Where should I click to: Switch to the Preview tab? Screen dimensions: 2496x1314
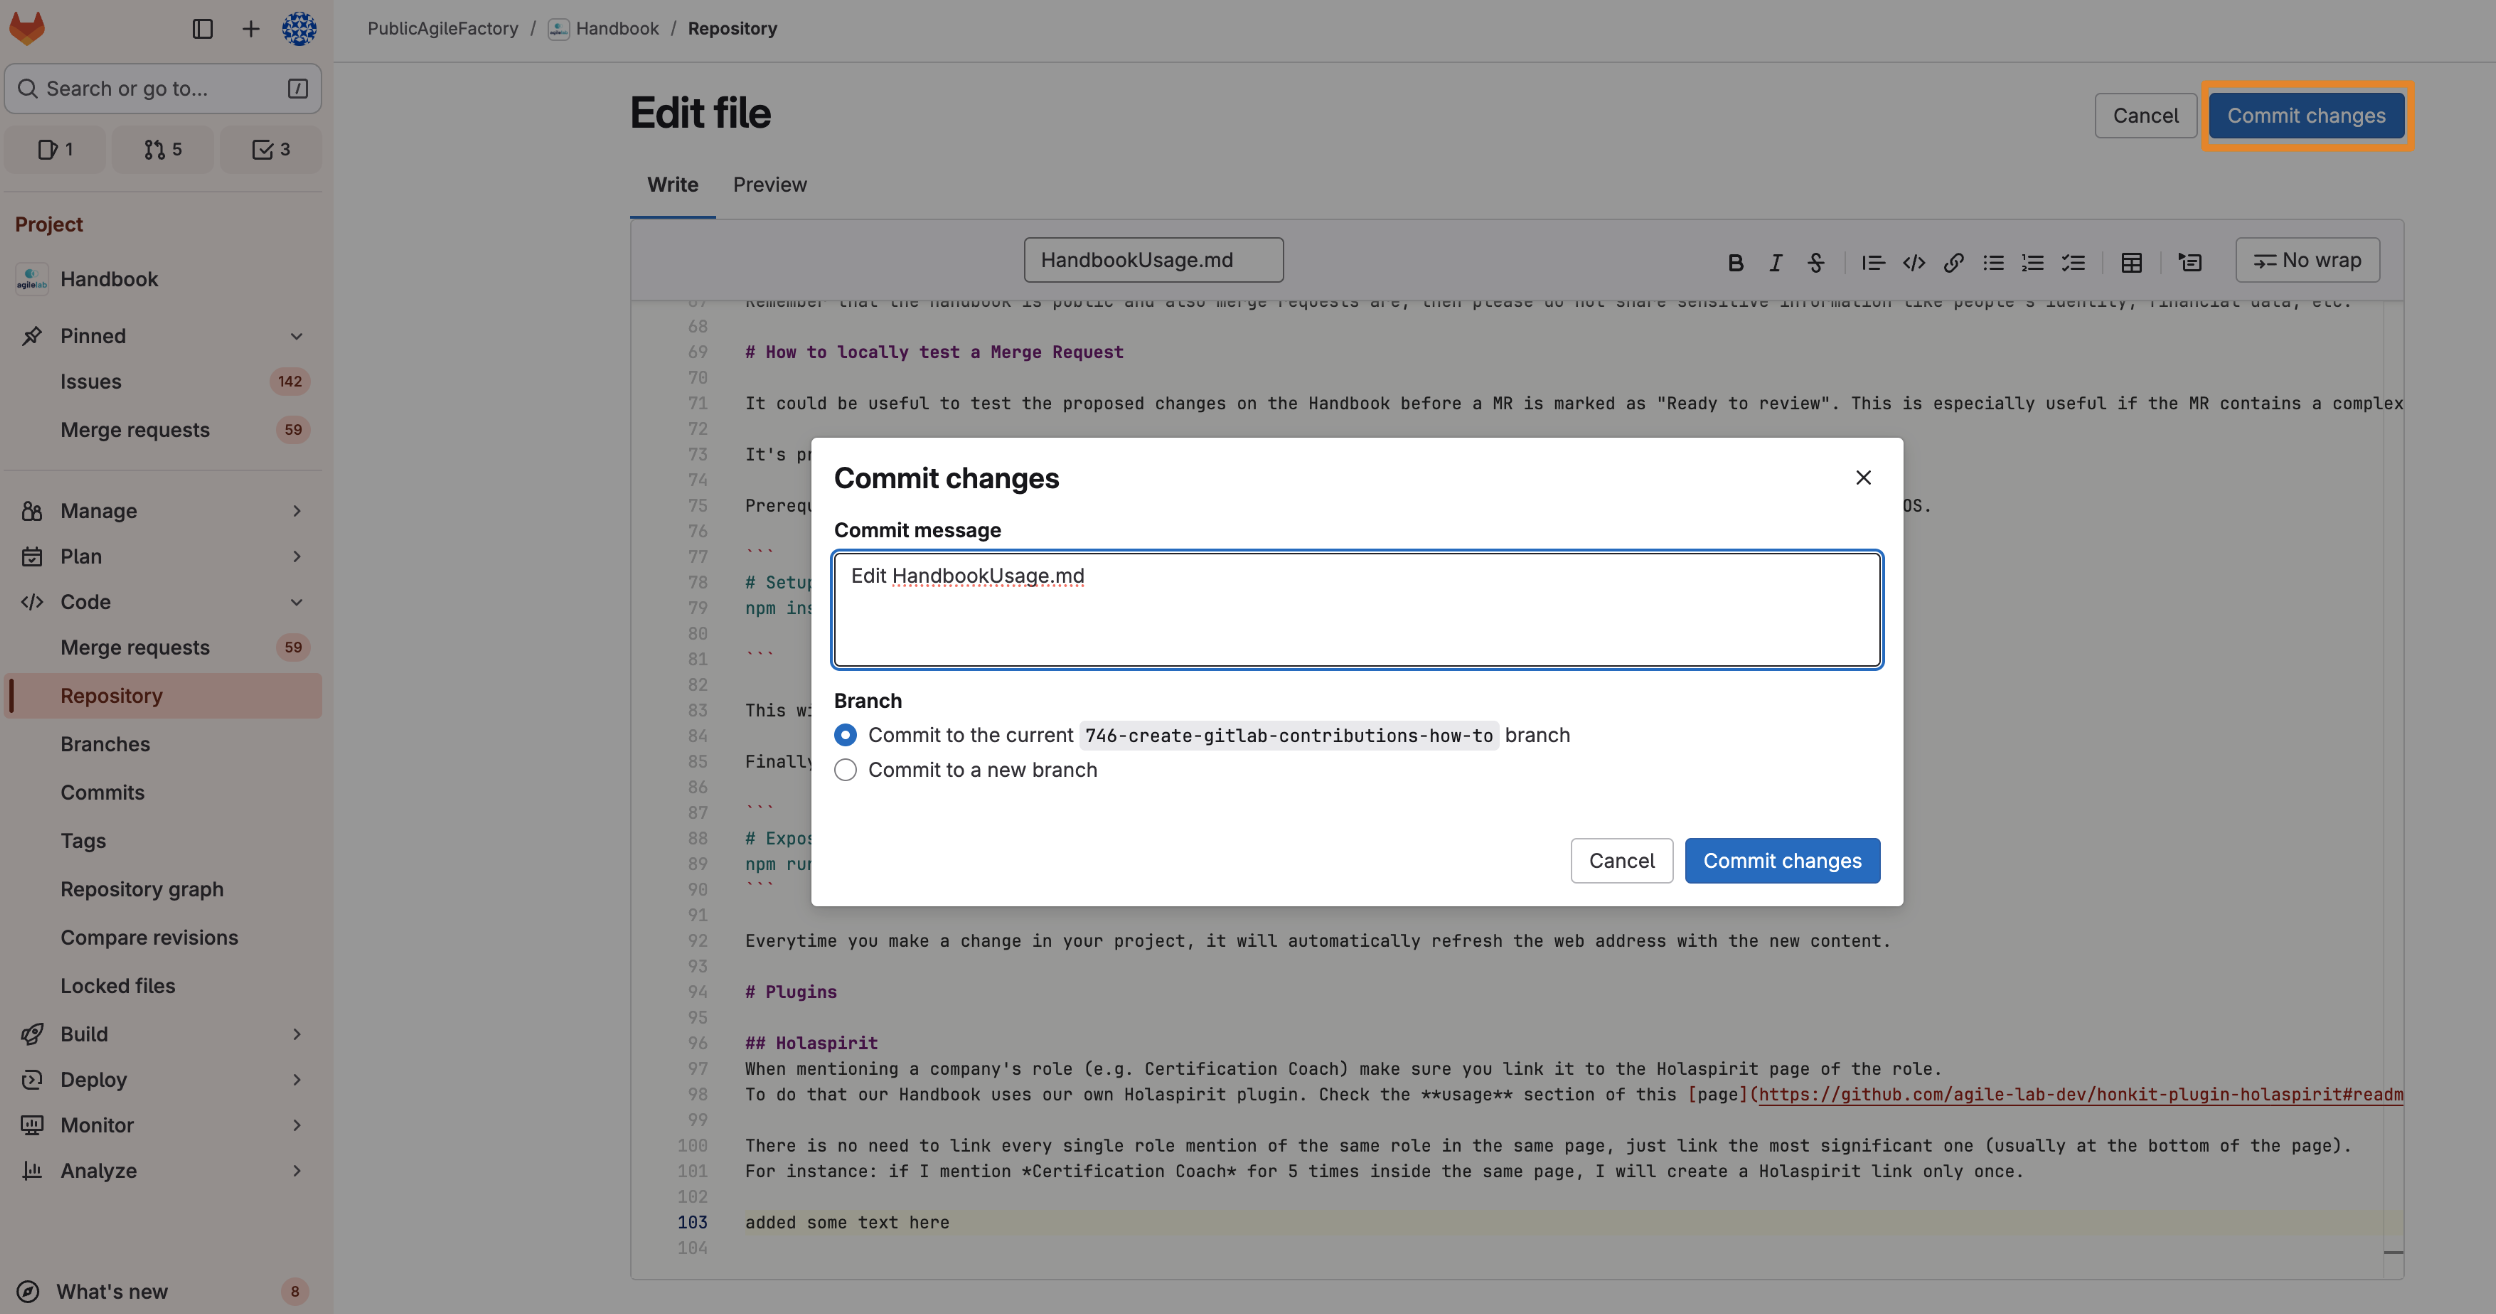(x=770, y=185)
